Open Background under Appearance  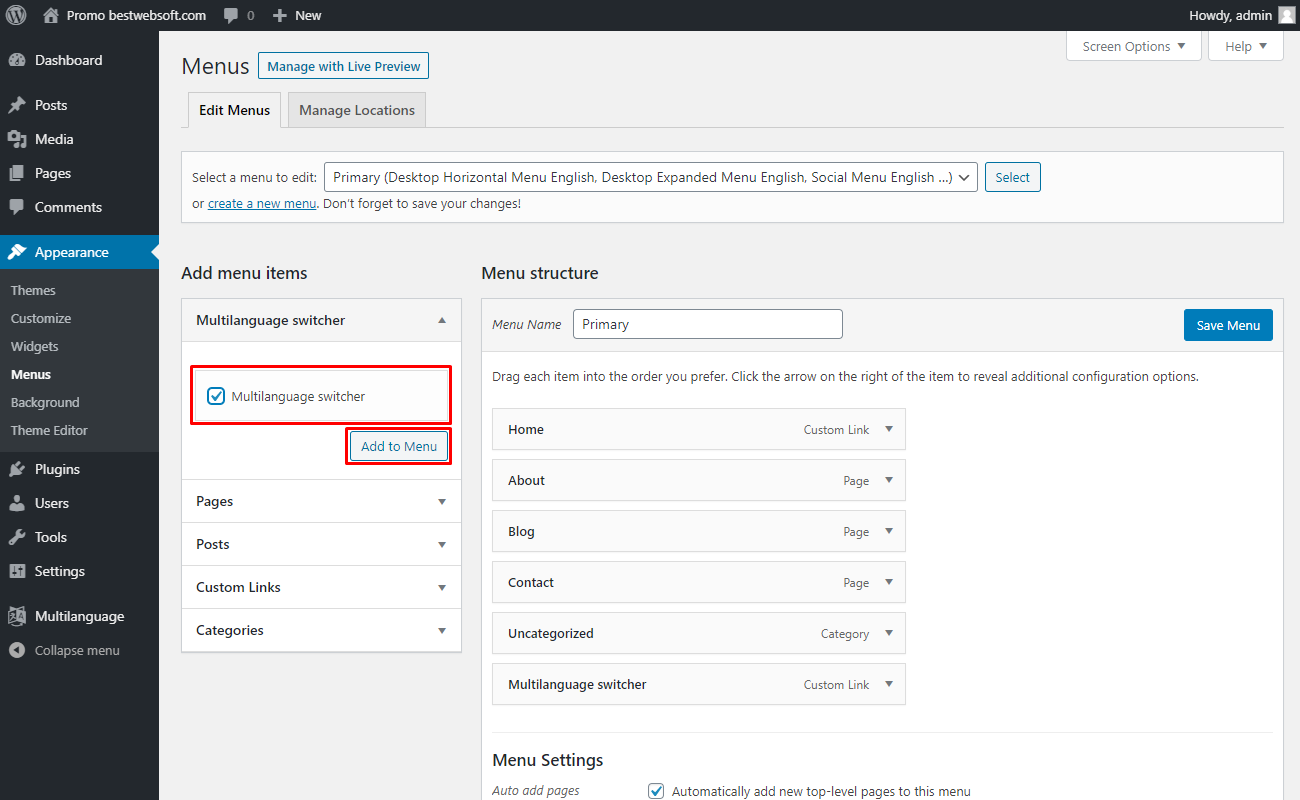45,402
